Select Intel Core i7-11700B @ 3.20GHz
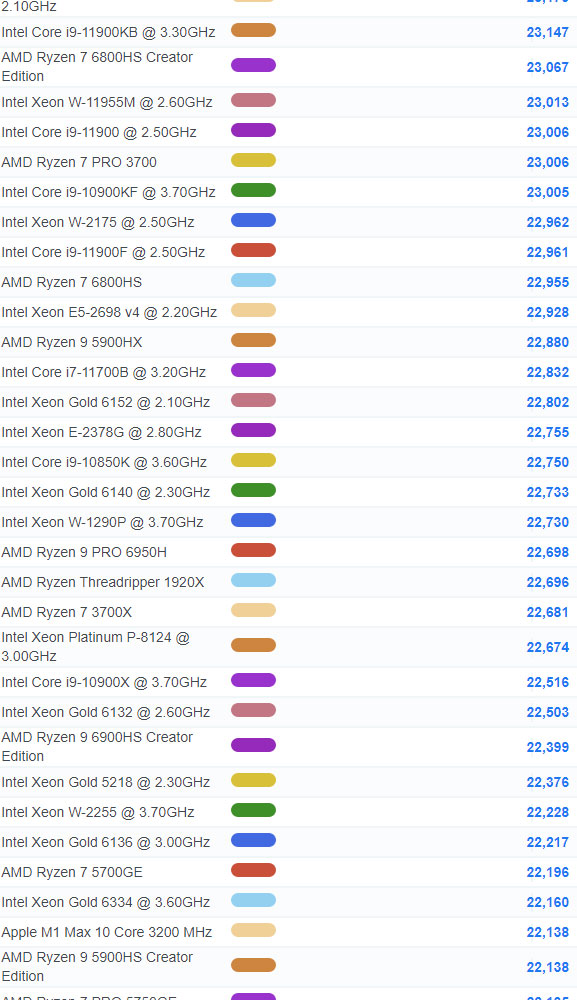Screen dimensions: 577x1000 (x=103, y=372)
